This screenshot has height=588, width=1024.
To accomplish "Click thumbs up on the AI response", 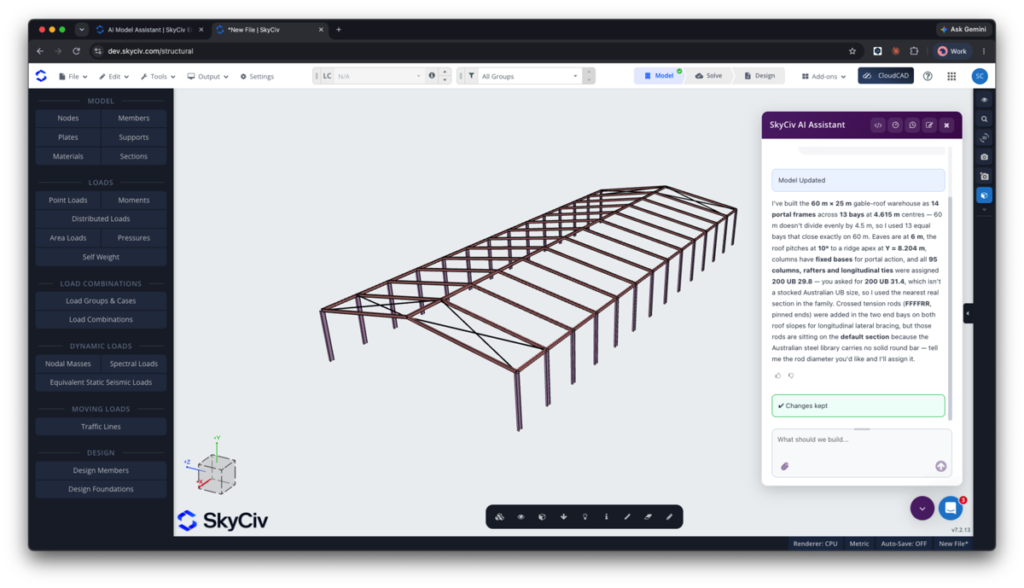I will pyautogui.click(x=778, y=376).
